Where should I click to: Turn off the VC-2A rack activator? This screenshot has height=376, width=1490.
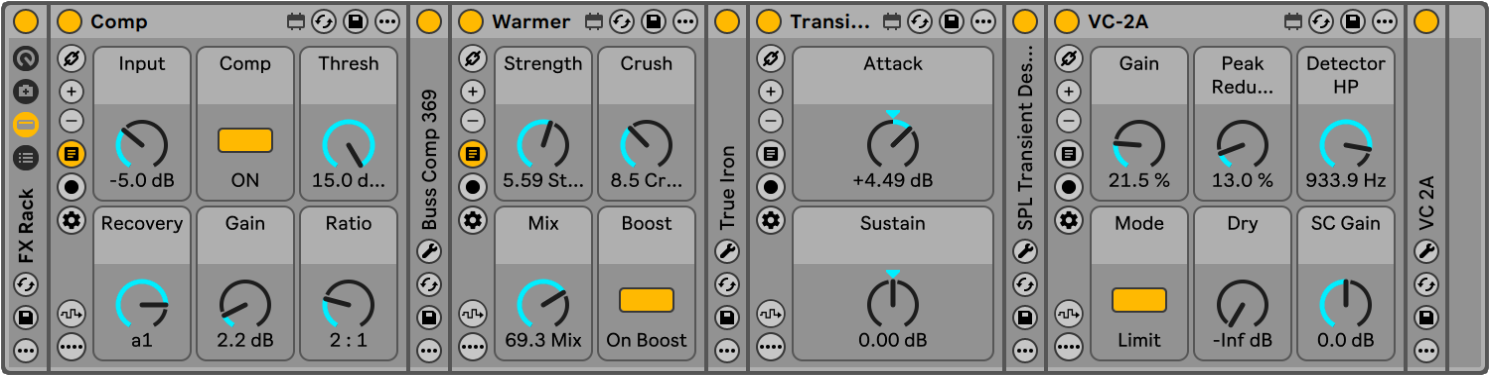click(1067, 21)
